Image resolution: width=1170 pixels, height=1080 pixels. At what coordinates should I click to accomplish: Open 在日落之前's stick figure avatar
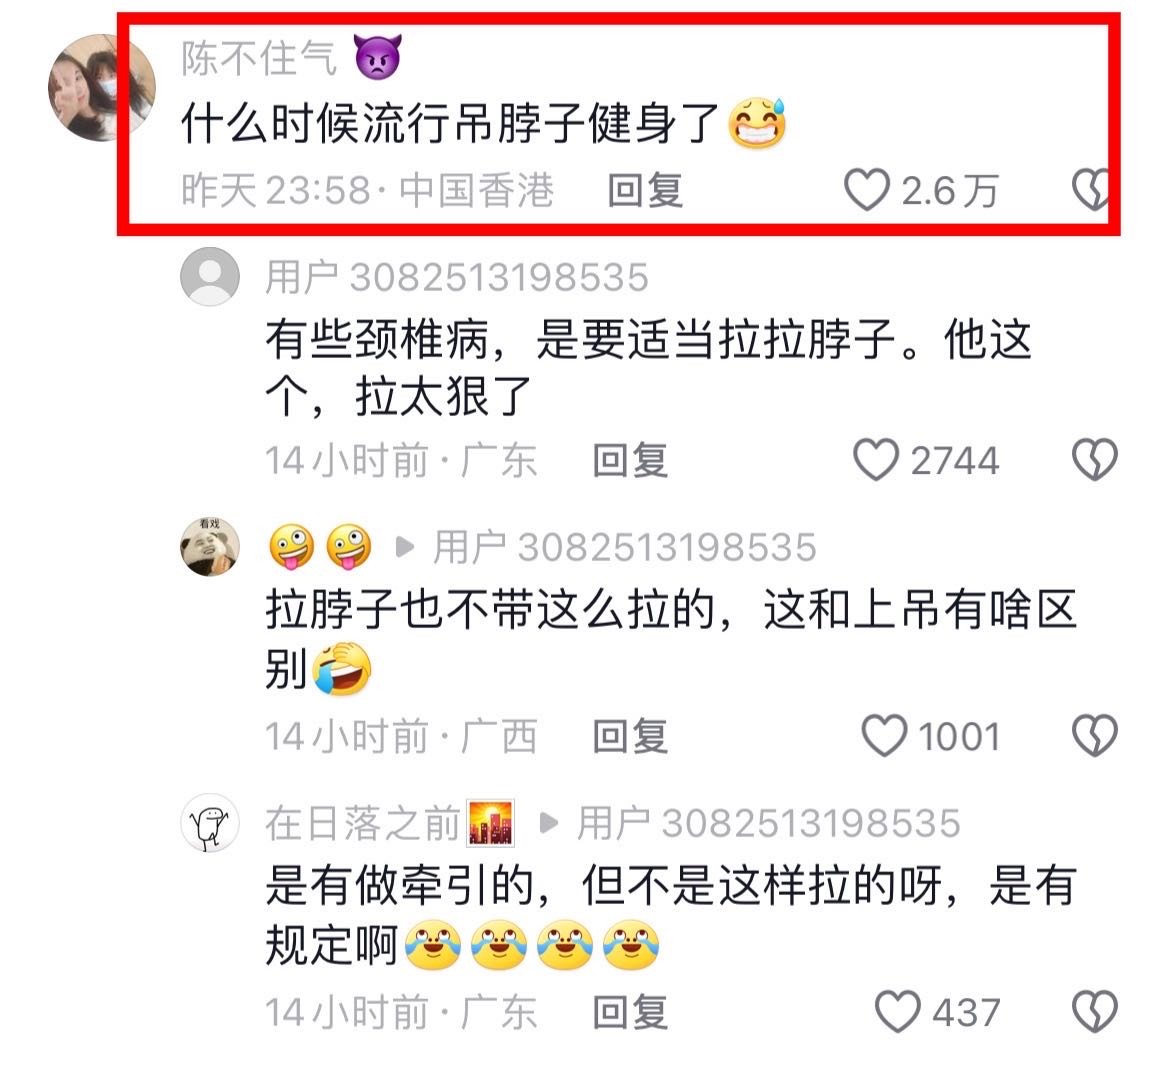(210, 823)
